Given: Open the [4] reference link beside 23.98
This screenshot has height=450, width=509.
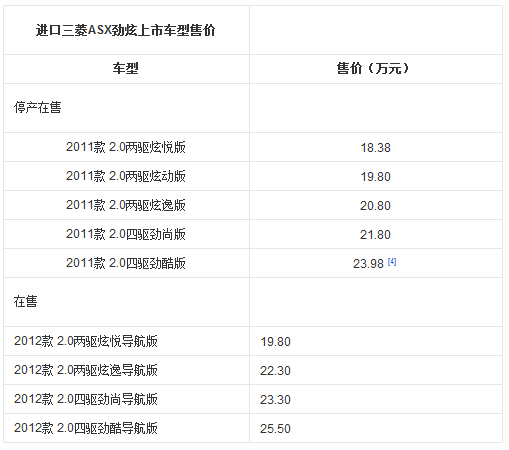Looking at the screenshot, I should coord(392,262).
